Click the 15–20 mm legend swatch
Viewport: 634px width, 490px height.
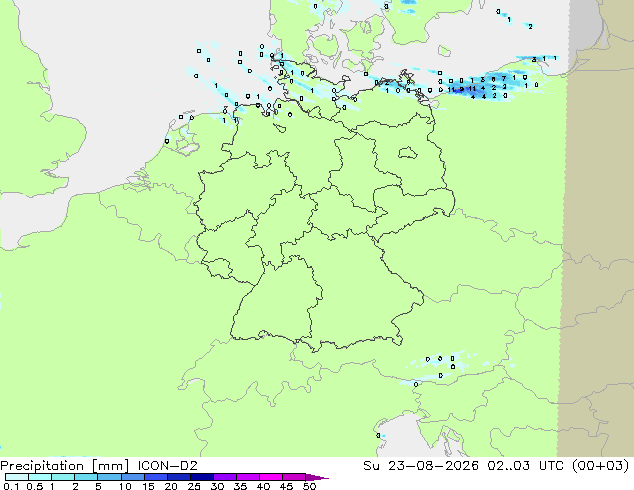tap(156, 477)
